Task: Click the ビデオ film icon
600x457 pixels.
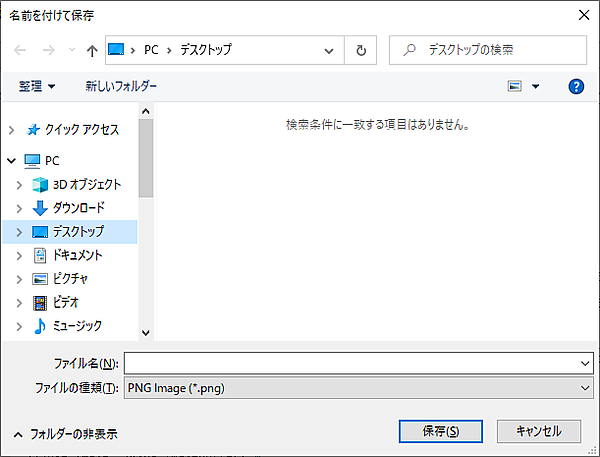Action: [x=40, y=303]
